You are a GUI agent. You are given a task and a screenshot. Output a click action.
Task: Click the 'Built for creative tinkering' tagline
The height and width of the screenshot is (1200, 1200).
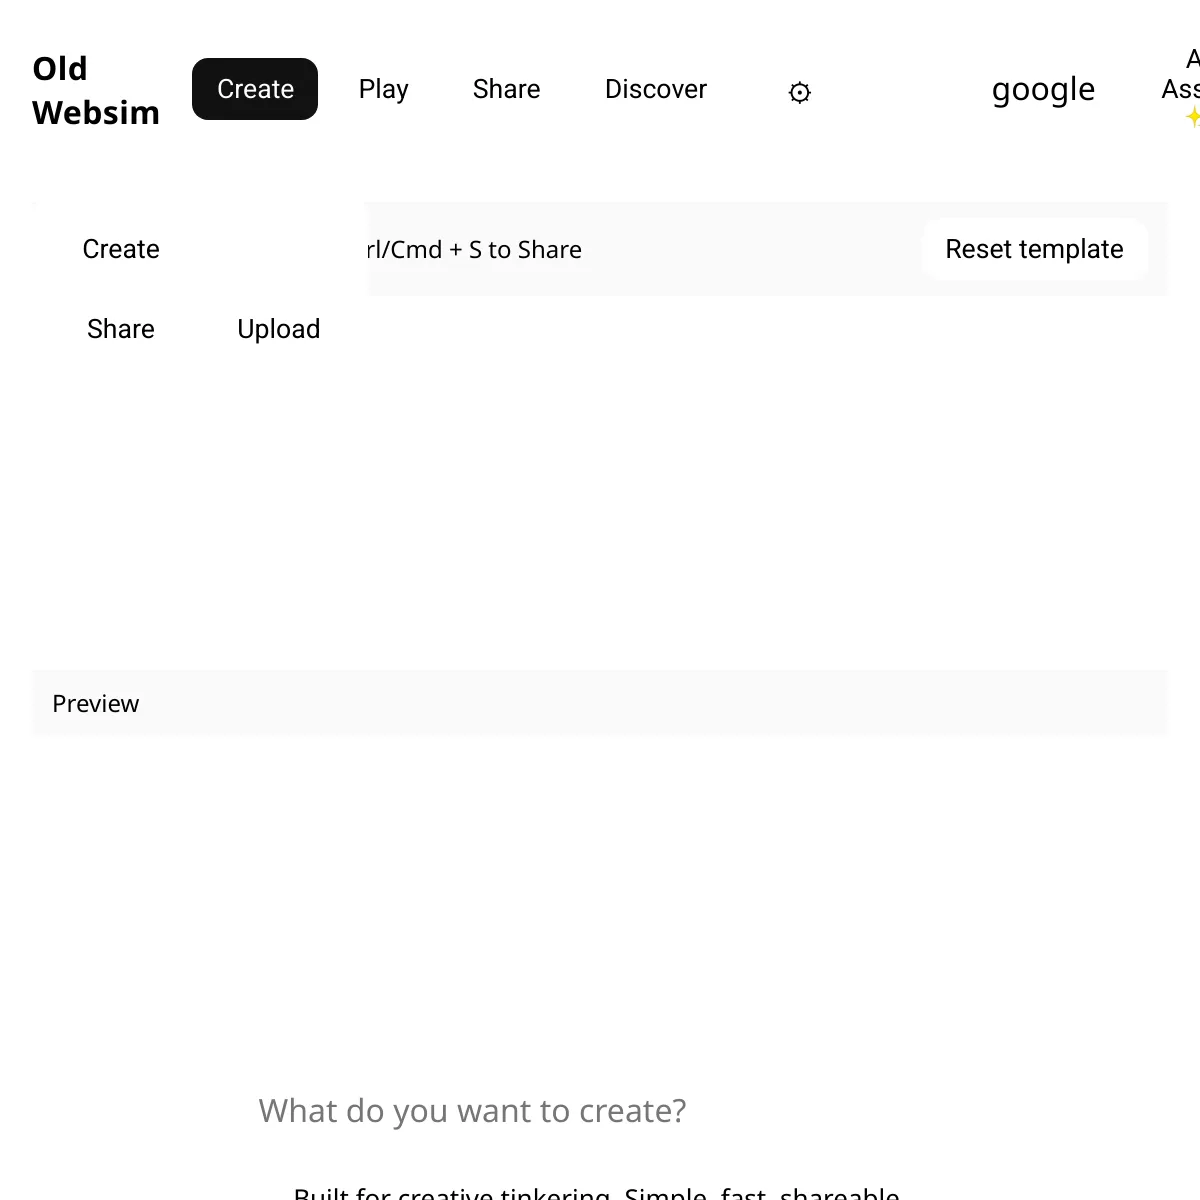click(x=597, y=1192)
